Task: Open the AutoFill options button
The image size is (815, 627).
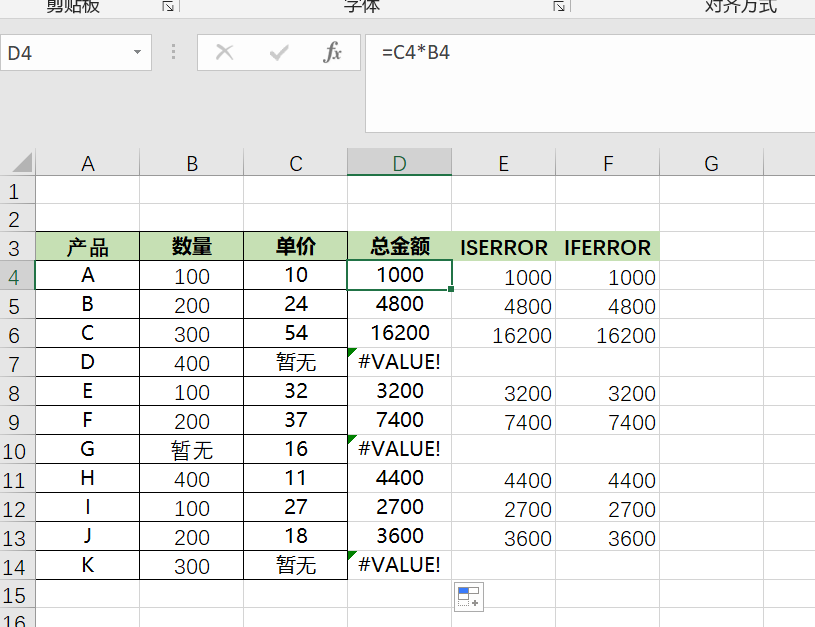Action: pos(468,597)
